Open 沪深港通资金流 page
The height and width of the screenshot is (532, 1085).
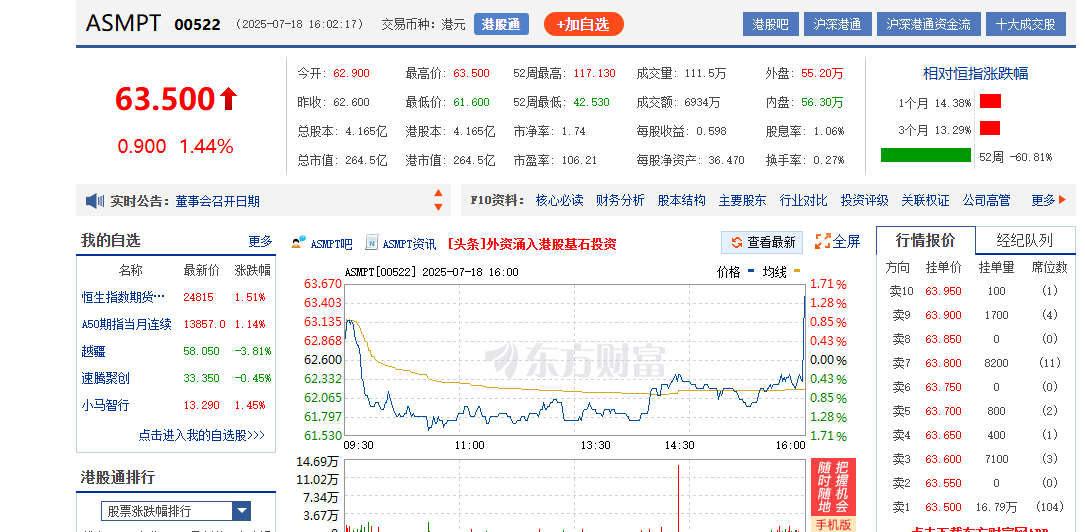point(928,24)
